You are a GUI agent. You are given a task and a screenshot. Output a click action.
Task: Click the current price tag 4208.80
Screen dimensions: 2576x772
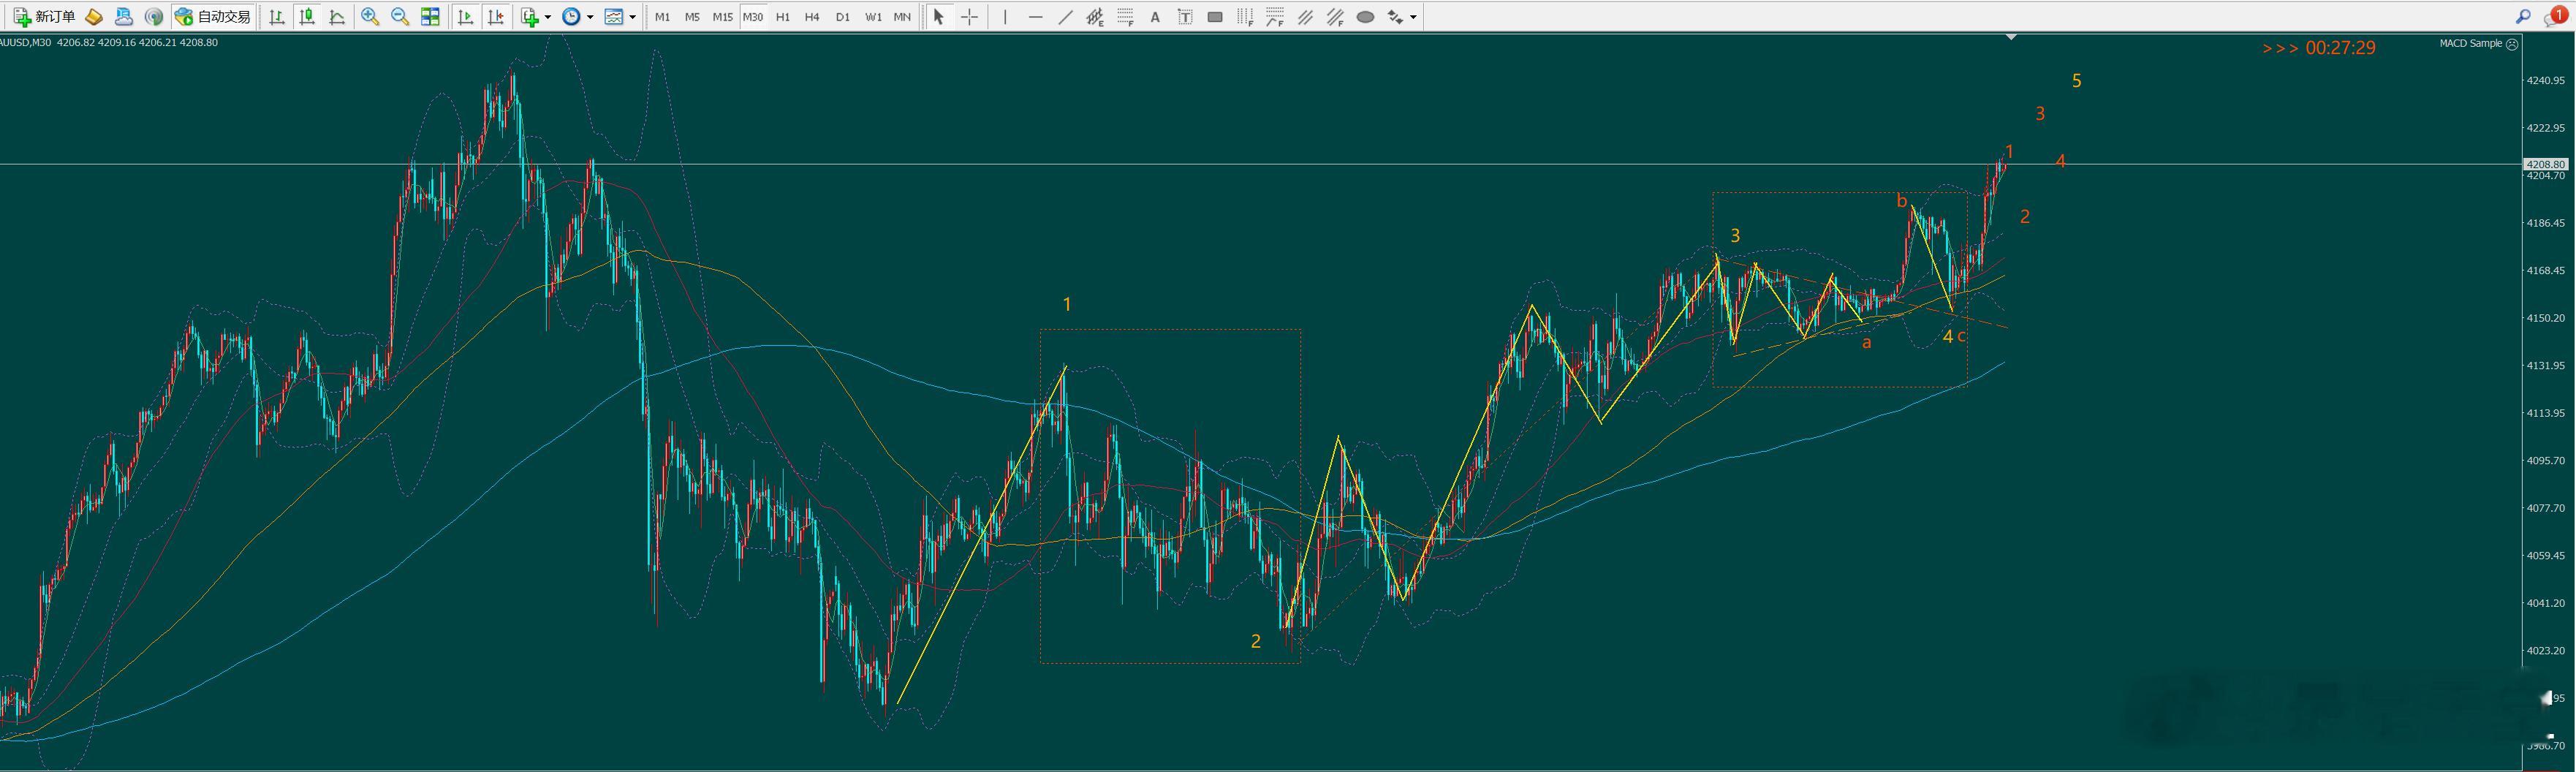(x=2546, y=164)
